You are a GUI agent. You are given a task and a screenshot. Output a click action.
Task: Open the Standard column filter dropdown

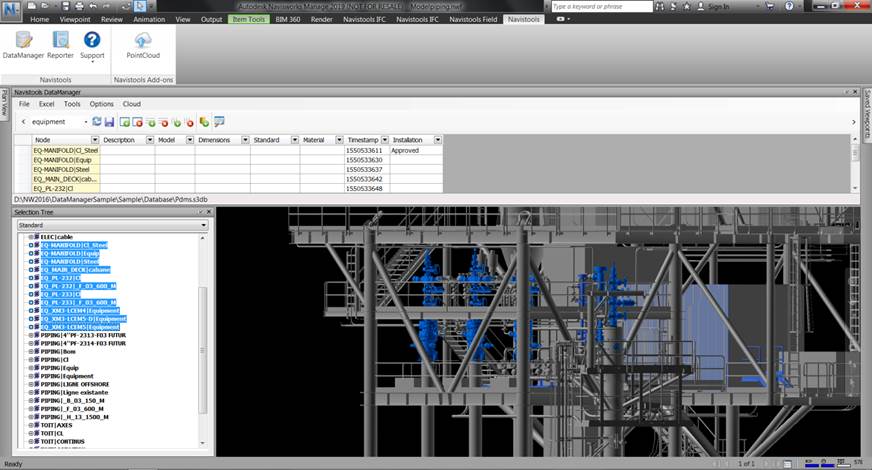[295, 140]
